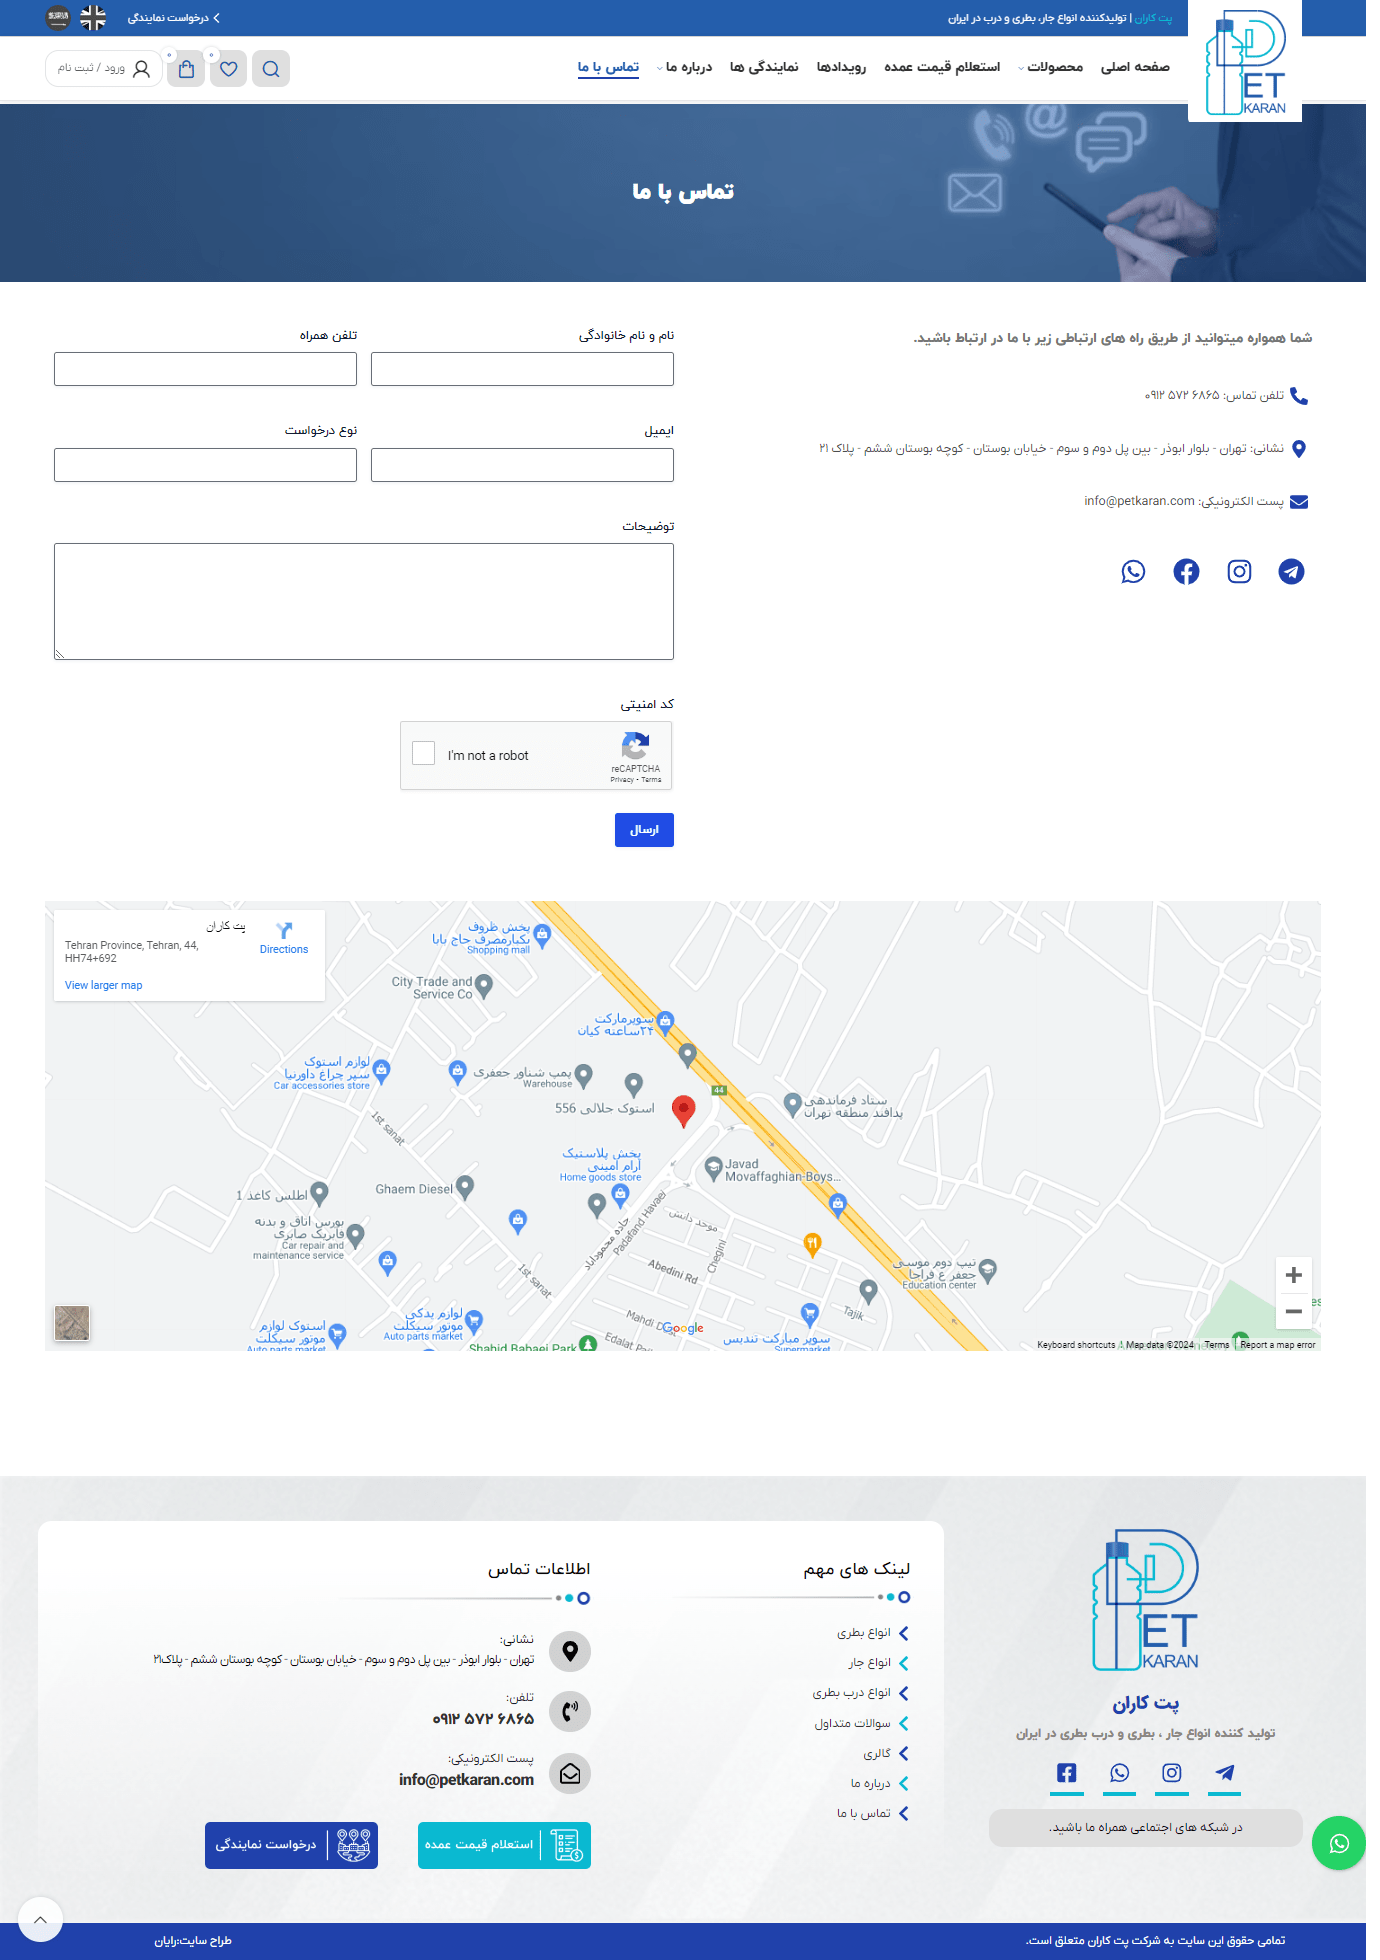The width and height of the screenshot is (1380, 1960).
Task: Open footer Facebook icon
Action: (1067, 1773)
